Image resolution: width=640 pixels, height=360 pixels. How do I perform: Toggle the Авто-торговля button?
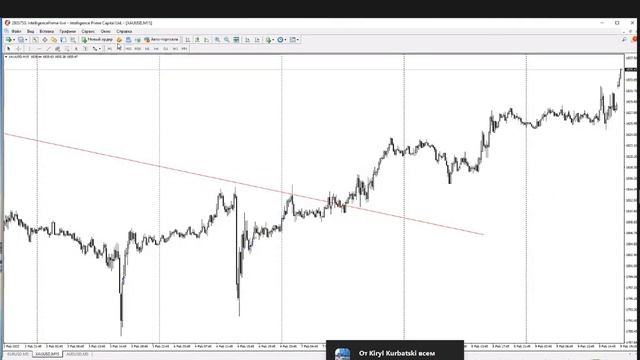[x=161, y=40]
